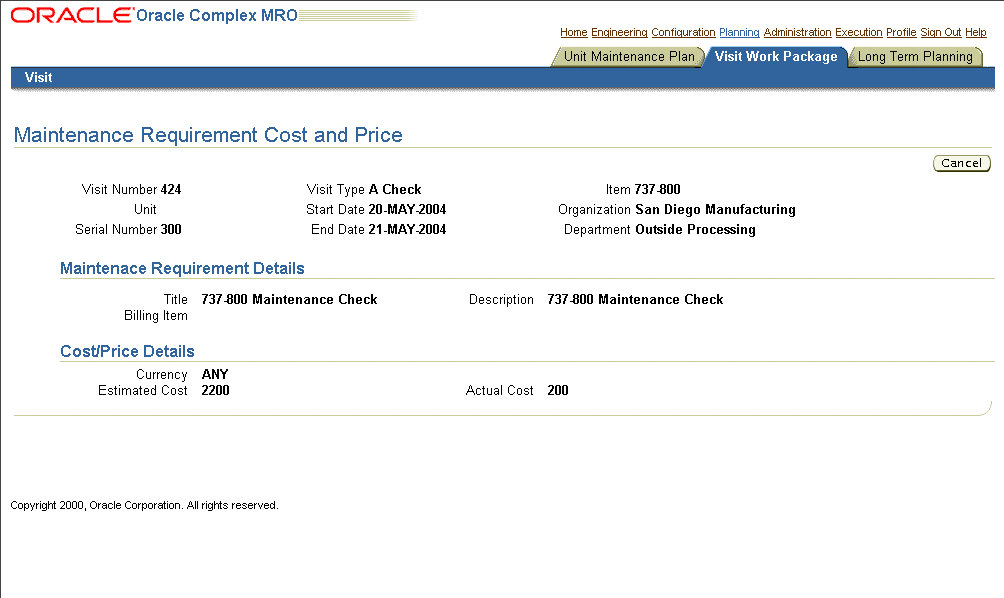Click the Cost/Price Details heading
The width and height of the screenshot is (1004, 598).
(x=127, y=352)
